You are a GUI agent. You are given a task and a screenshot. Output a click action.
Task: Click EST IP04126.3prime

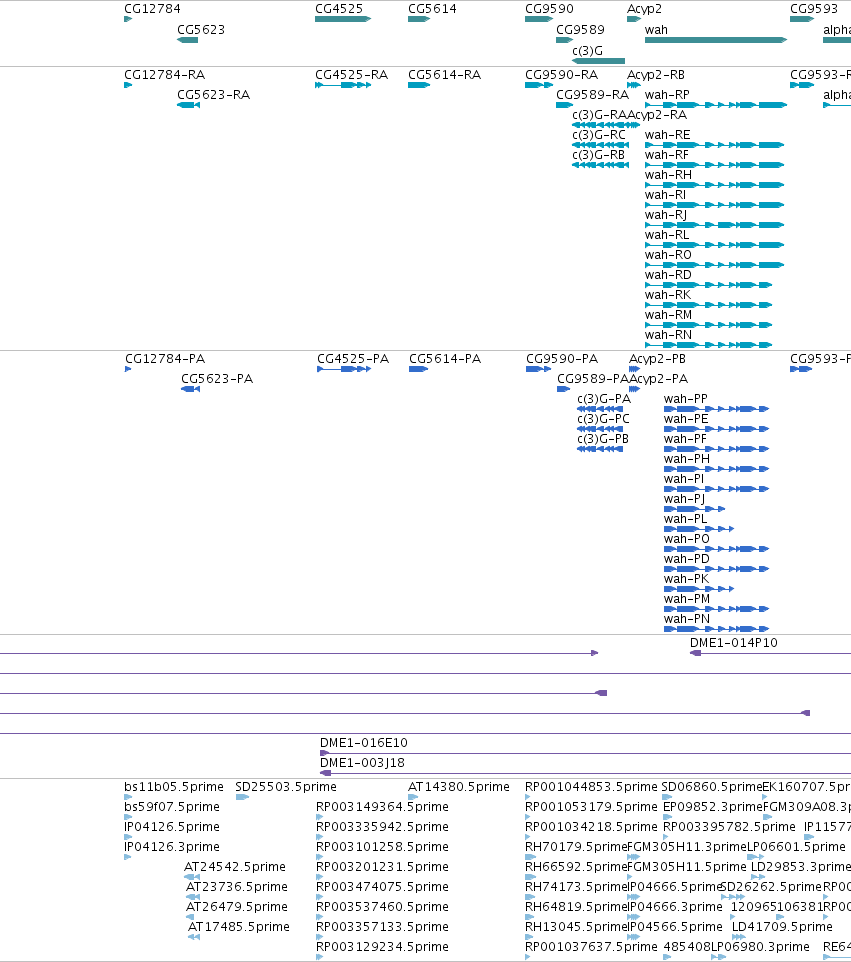point(172,847)
